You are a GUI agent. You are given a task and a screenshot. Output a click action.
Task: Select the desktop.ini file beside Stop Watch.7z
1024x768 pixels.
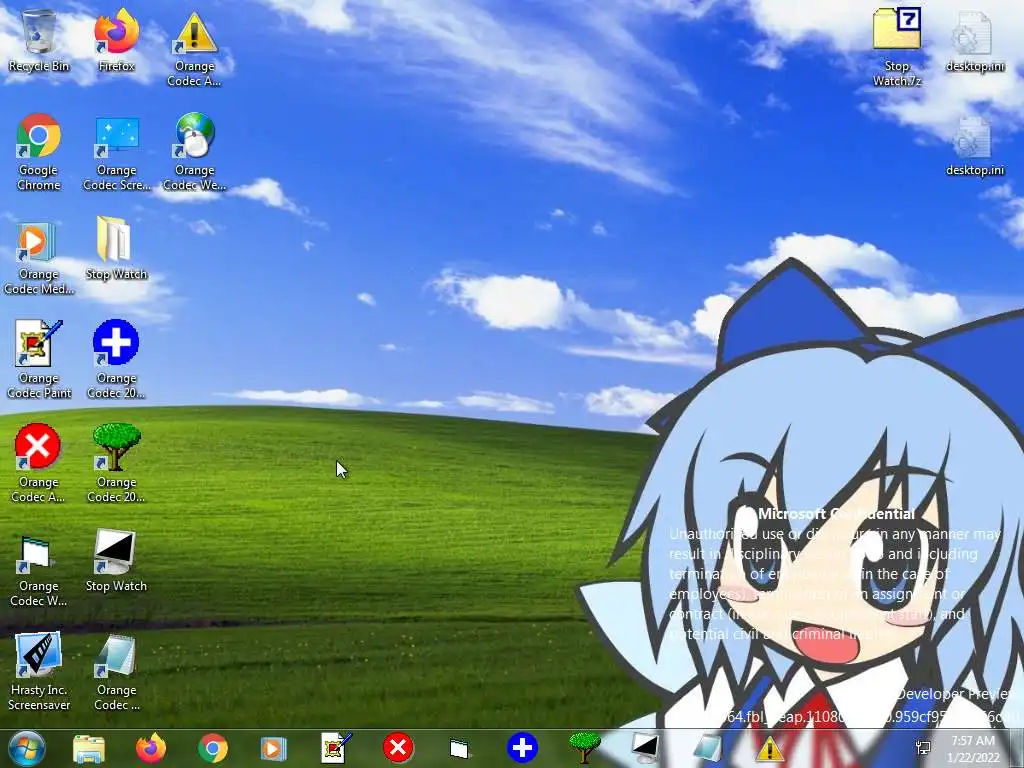(974, 40)
